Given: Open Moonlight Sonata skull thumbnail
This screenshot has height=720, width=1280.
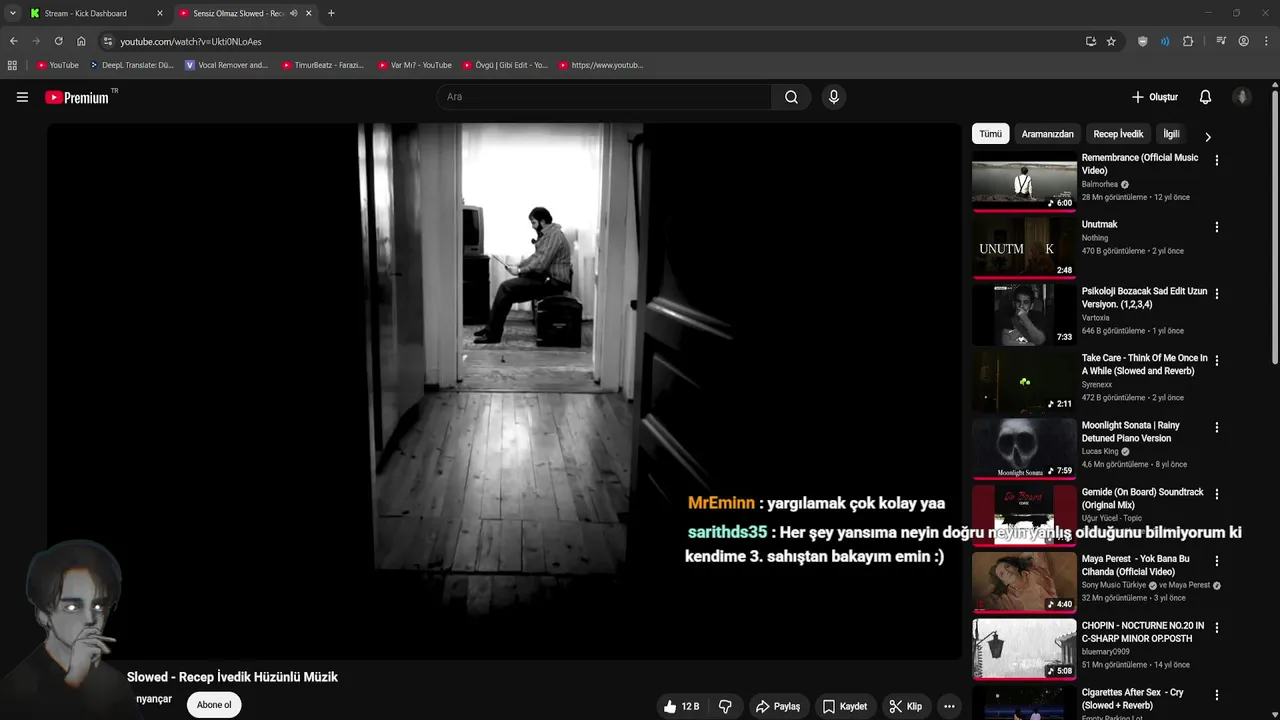Looking at the screenshot, I should click(1024, 449).
